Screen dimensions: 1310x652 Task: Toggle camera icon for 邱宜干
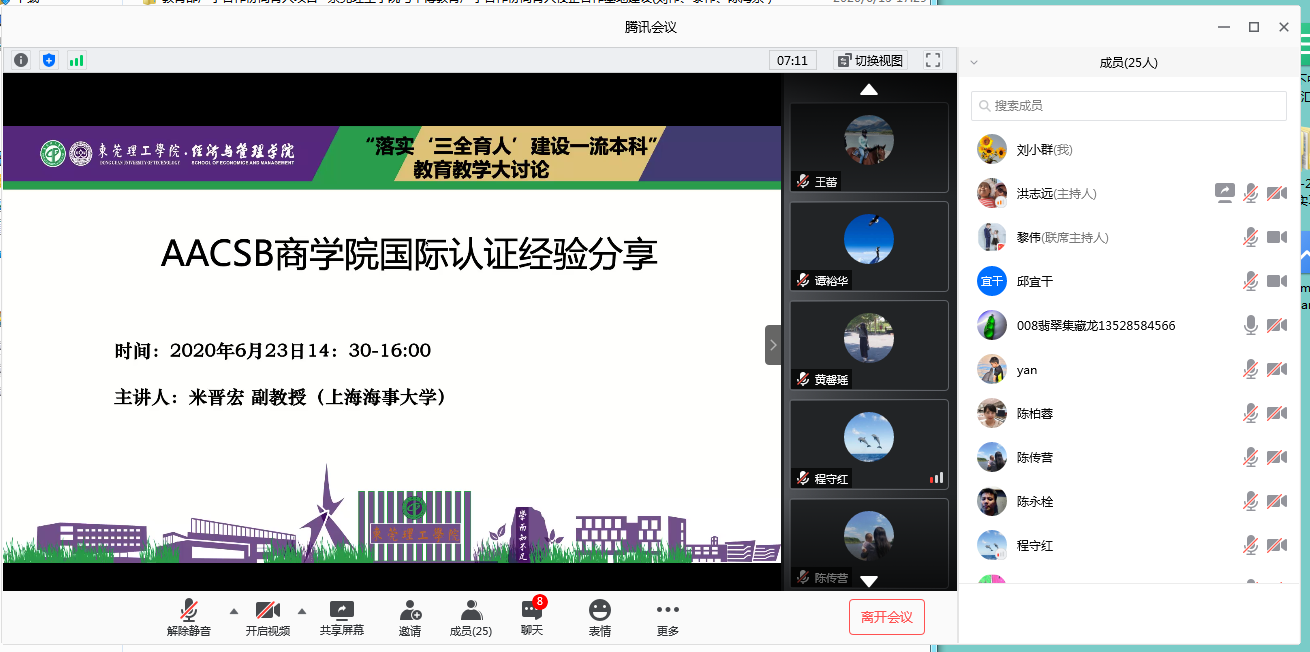coord(1277,281)
